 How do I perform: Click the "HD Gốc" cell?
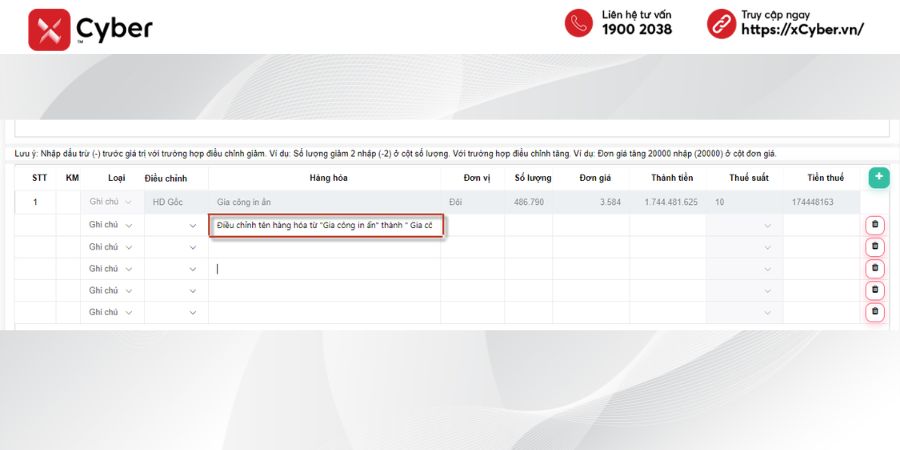click(x=176, y=202)
